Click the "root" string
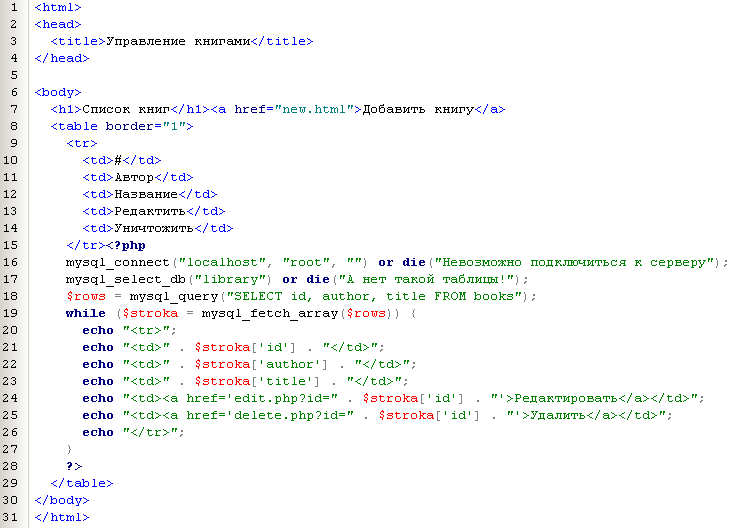Viewport: 752px width, 528px height. point(306,262)
